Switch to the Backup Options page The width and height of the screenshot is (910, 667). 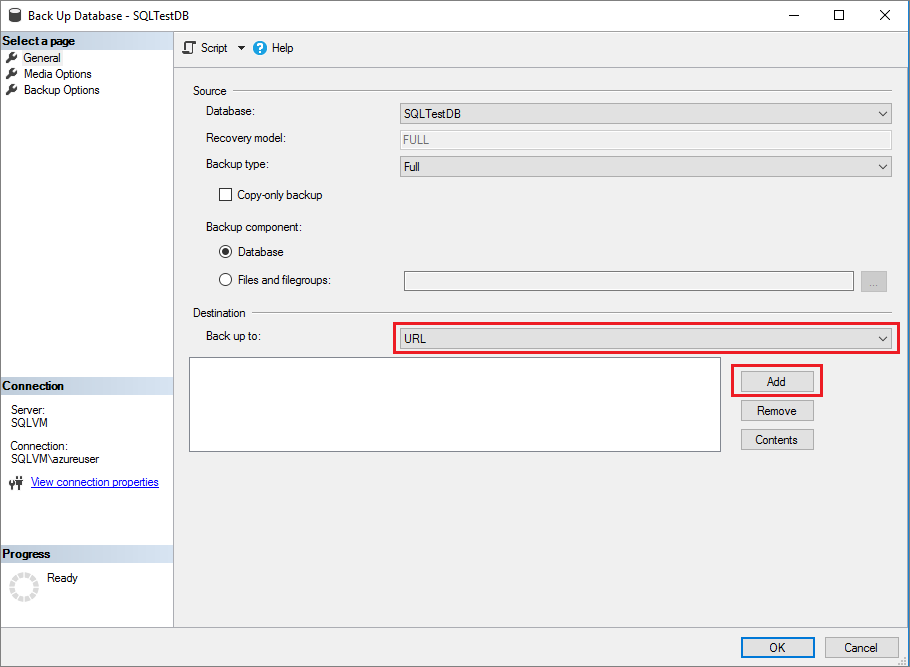pyautogui.click(x=61, y=89)
